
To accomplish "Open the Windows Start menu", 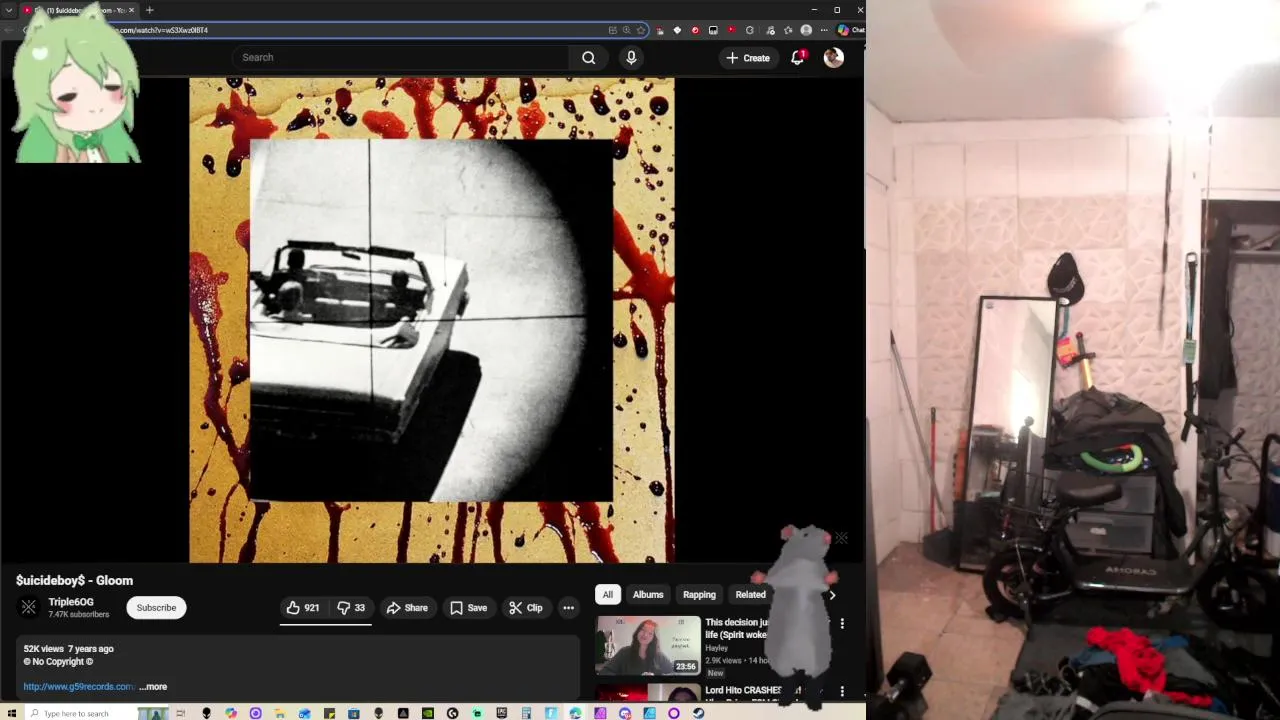I will pyautogui.click(x=11, y=713).
